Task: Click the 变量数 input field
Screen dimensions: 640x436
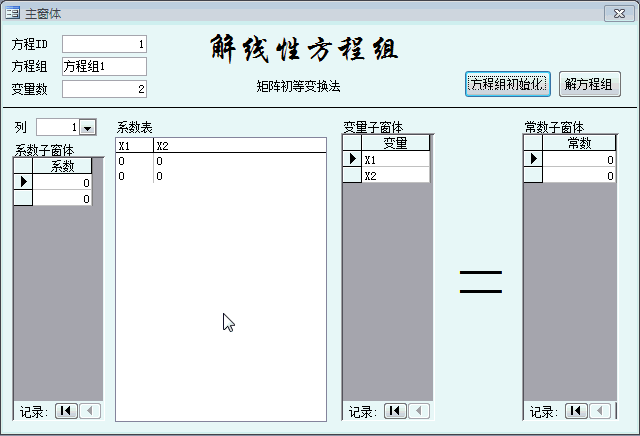Action: pos(104,89)
